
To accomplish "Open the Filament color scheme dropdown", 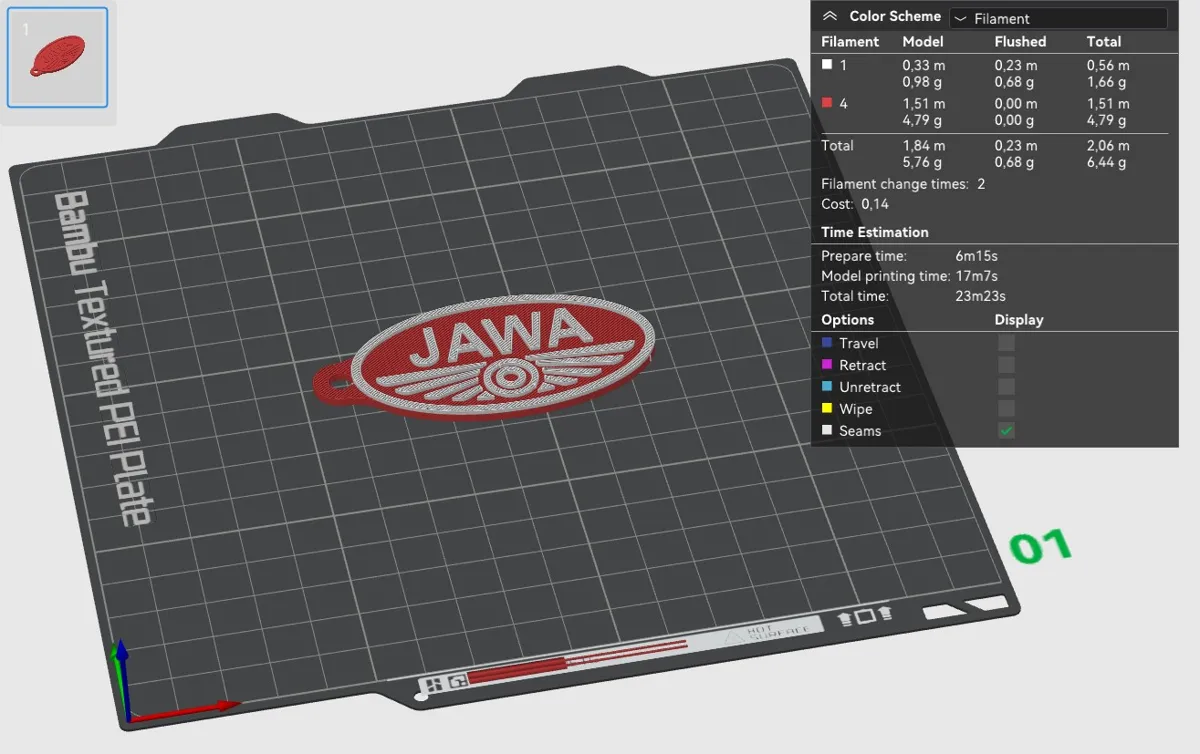I will click(x=1057, y=18).
